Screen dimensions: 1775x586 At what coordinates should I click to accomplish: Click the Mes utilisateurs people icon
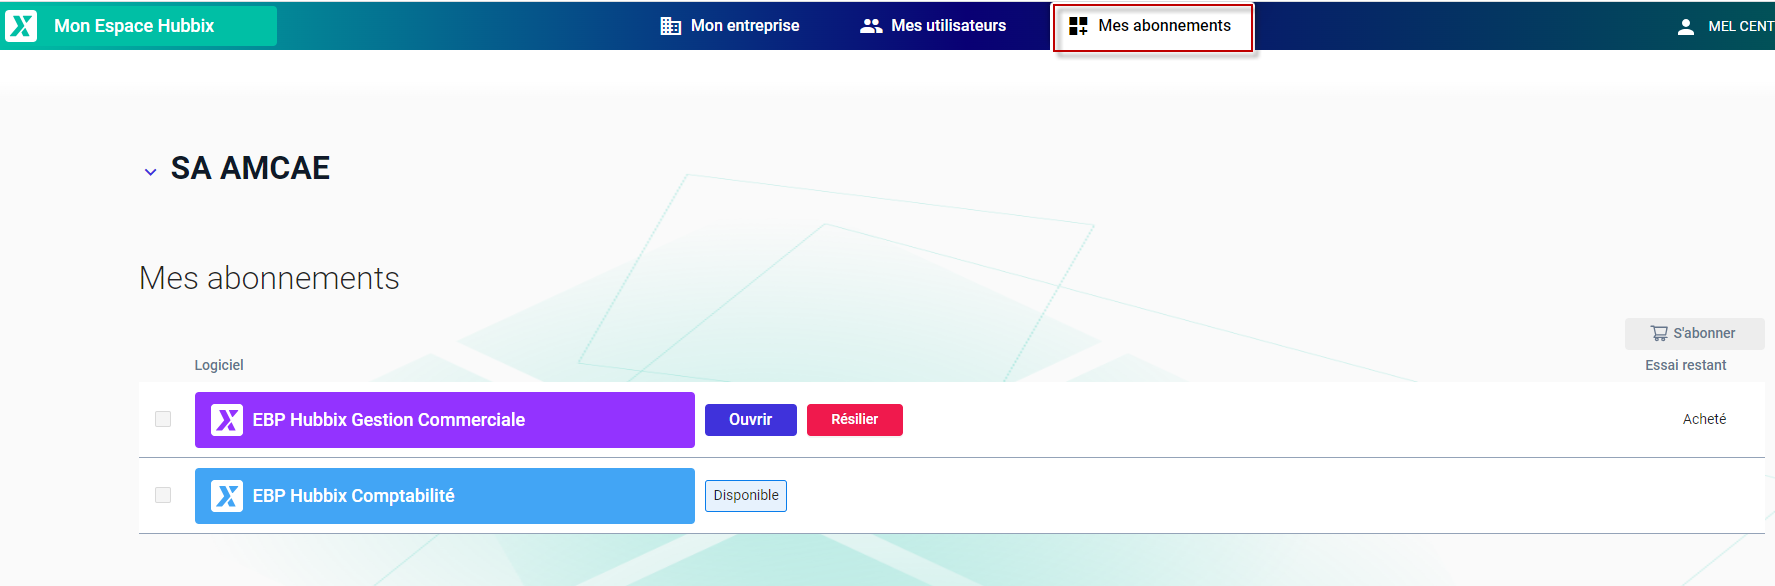(871, 26)
